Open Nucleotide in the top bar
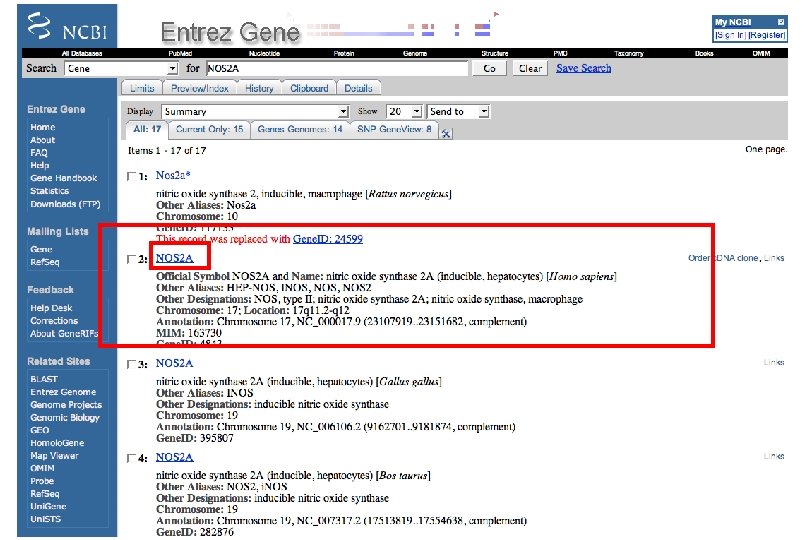The image size is (810, 540). [264, 53]
